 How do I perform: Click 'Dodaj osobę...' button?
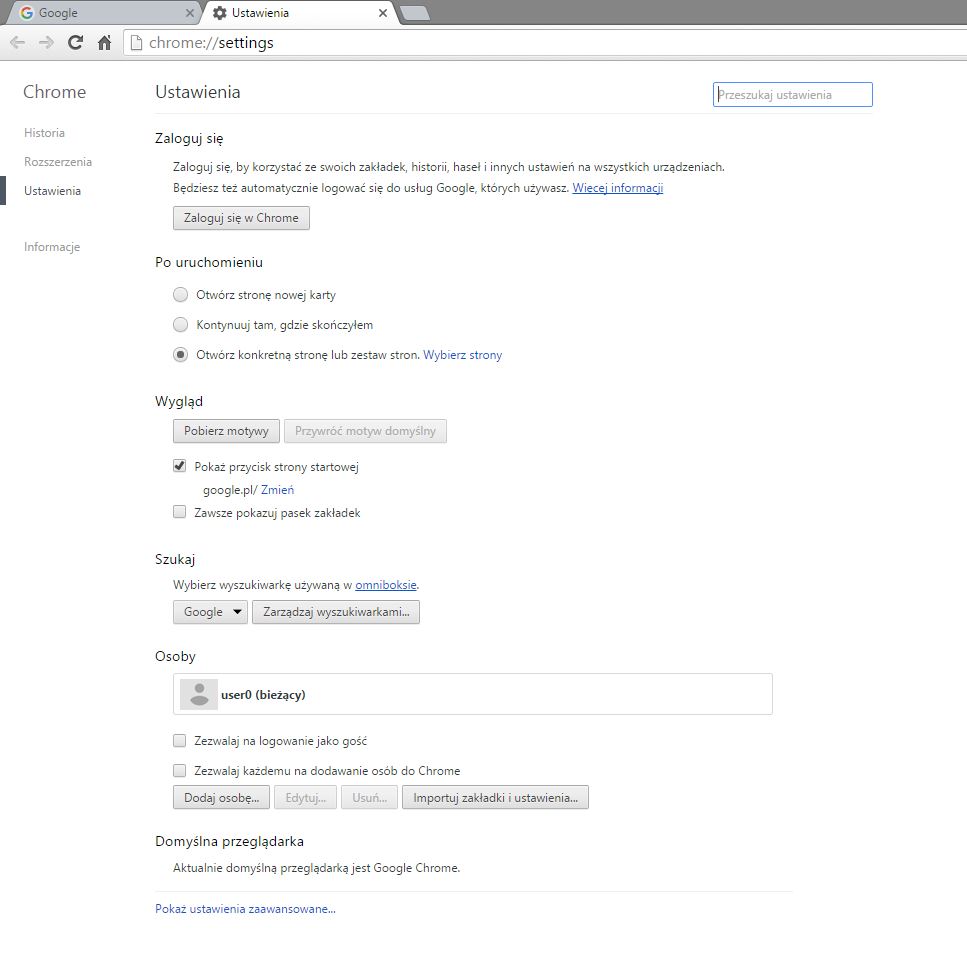221,798
